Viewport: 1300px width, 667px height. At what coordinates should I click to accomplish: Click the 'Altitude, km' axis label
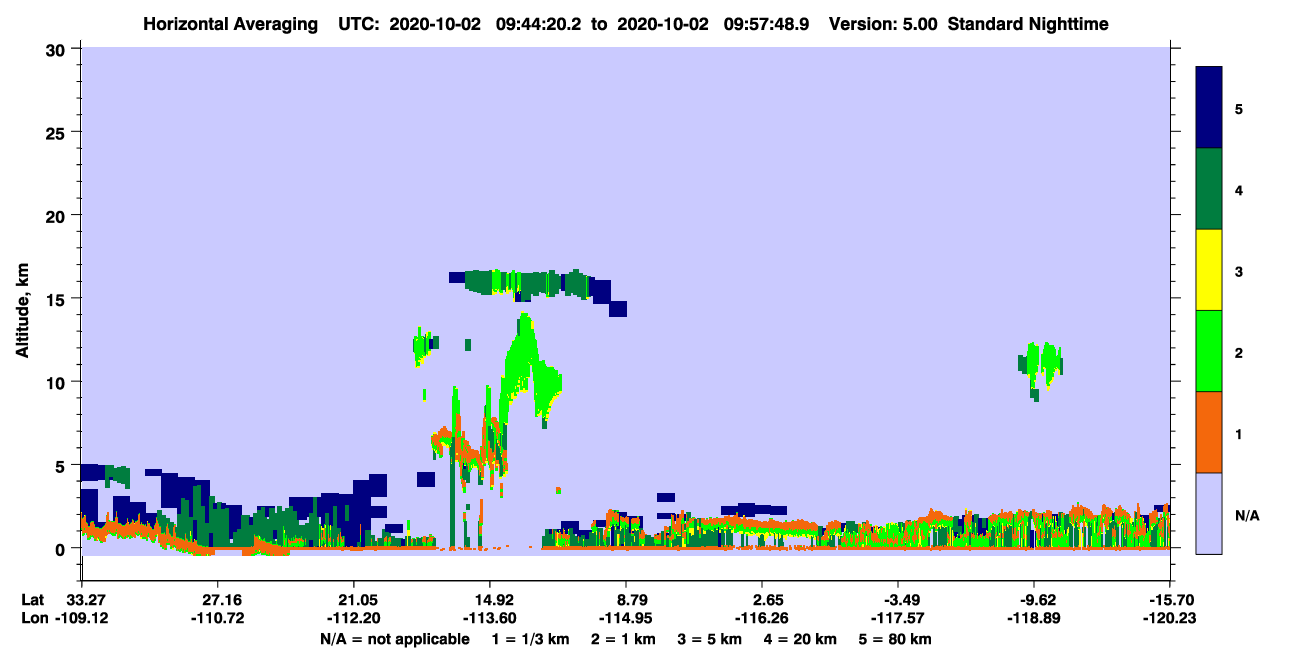point(21,313)
